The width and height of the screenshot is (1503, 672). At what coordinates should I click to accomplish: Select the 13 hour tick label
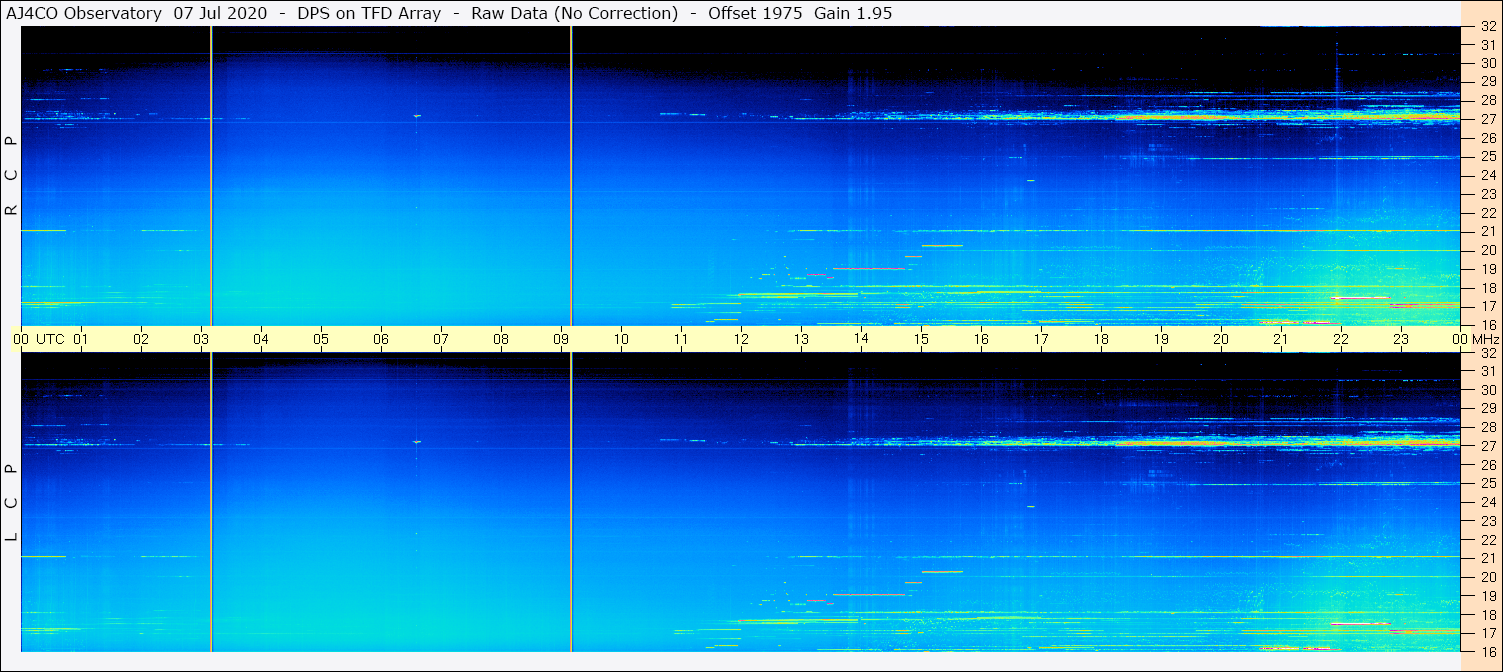[801, 339]
